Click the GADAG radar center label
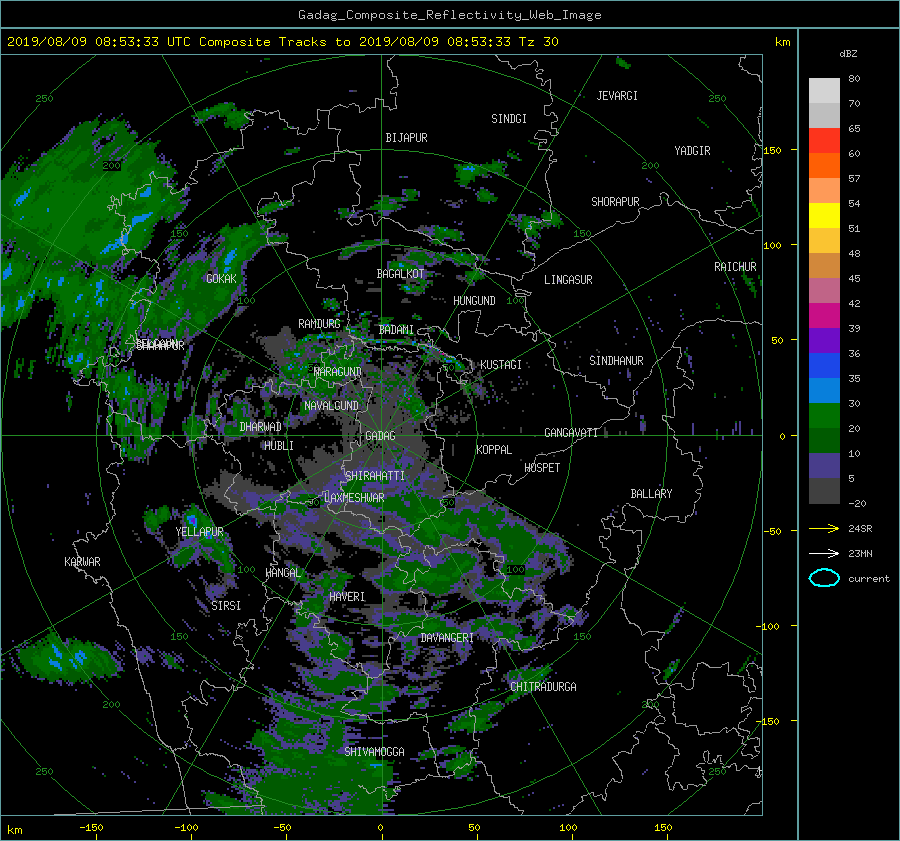Screen dimensions: 900x841 pyautogui.click(x=380, y=436)
